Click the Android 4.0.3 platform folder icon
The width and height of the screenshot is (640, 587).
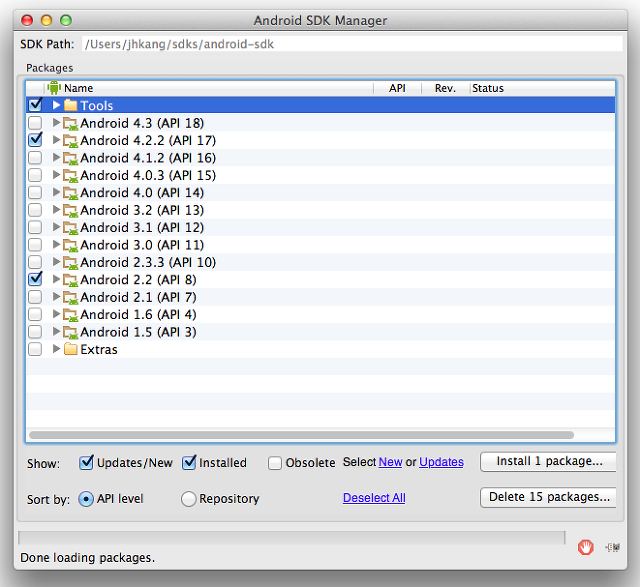click(x=71, y=176)
